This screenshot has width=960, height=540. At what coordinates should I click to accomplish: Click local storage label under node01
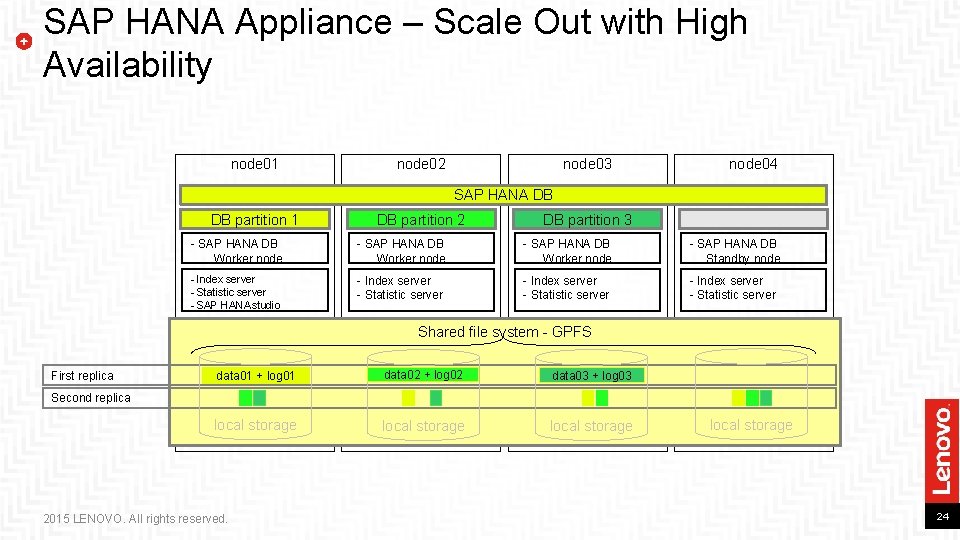click(255, 425)
